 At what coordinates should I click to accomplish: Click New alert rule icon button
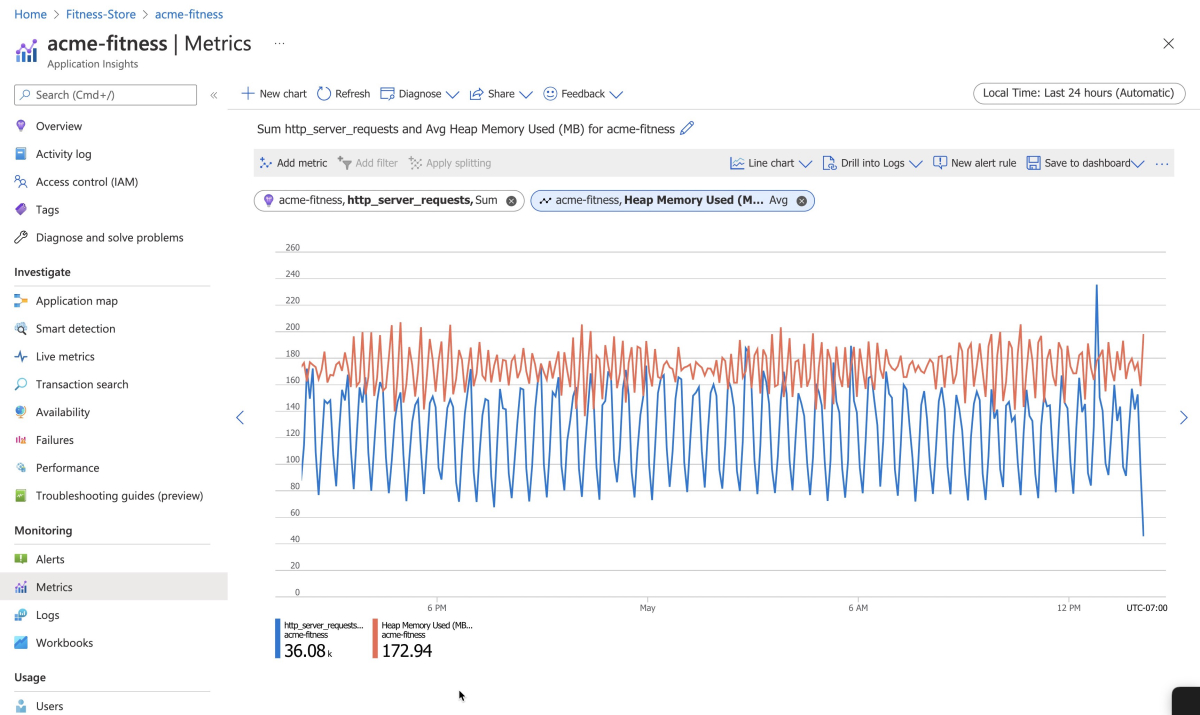click(x=940, y=163)
